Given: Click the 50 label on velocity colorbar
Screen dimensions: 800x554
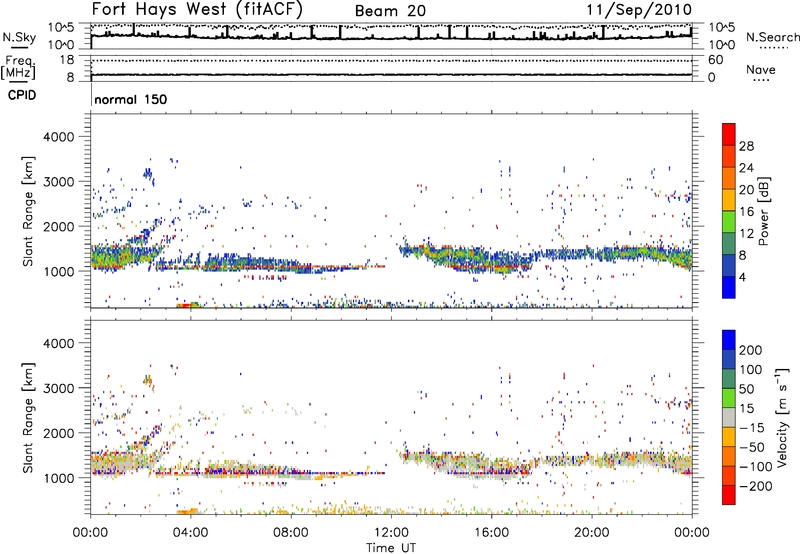Looking at the screenshot, I should [x=746, y=389].
